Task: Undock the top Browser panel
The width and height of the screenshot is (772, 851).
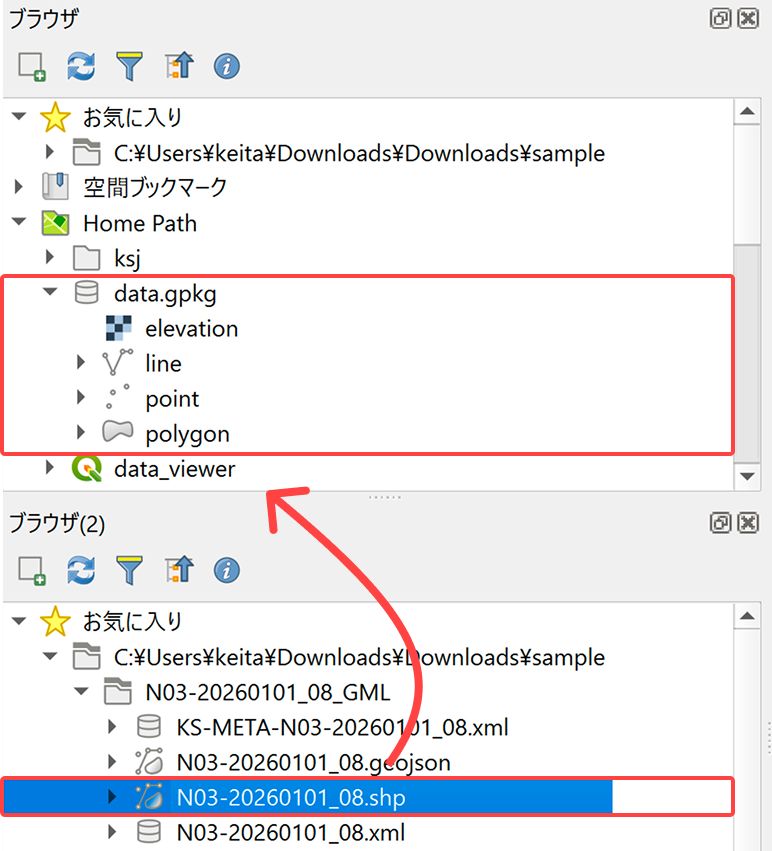Action: (x=720, y=19)
